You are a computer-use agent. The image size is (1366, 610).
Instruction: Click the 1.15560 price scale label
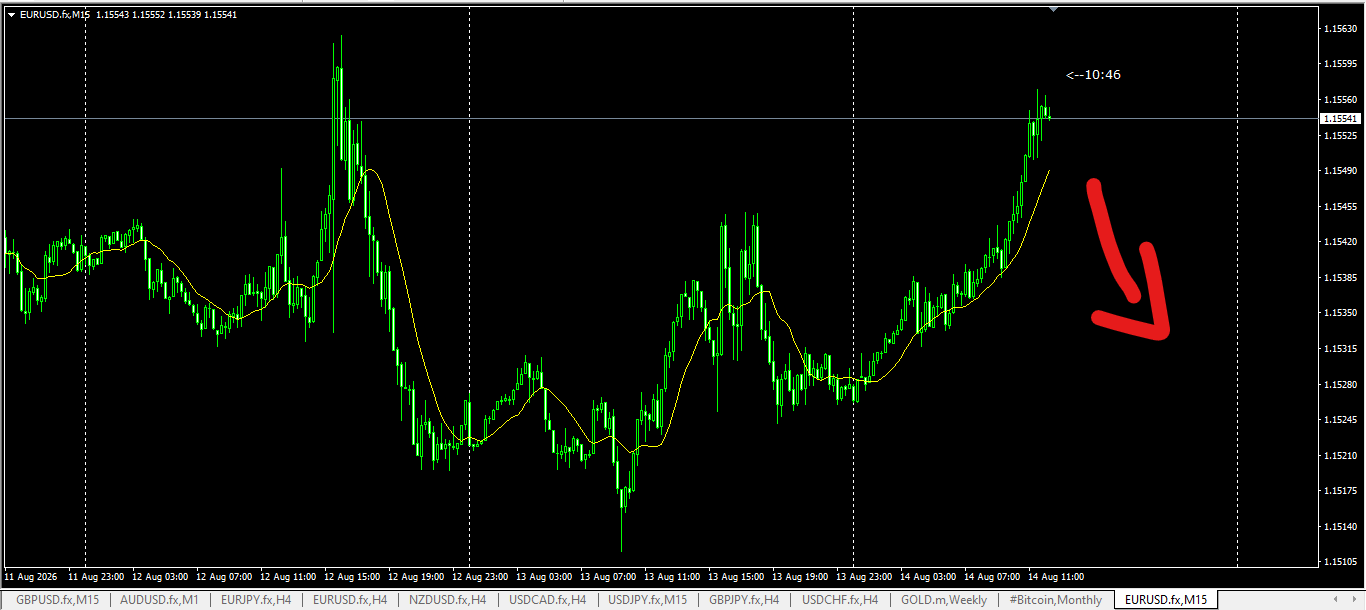1339,100
